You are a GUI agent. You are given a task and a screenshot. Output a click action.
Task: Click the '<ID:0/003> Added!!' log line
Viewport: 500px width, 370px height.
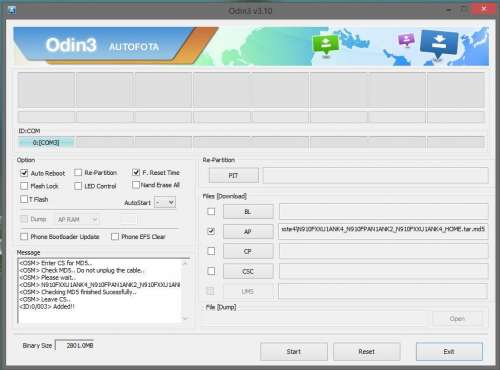pos(47,306)
